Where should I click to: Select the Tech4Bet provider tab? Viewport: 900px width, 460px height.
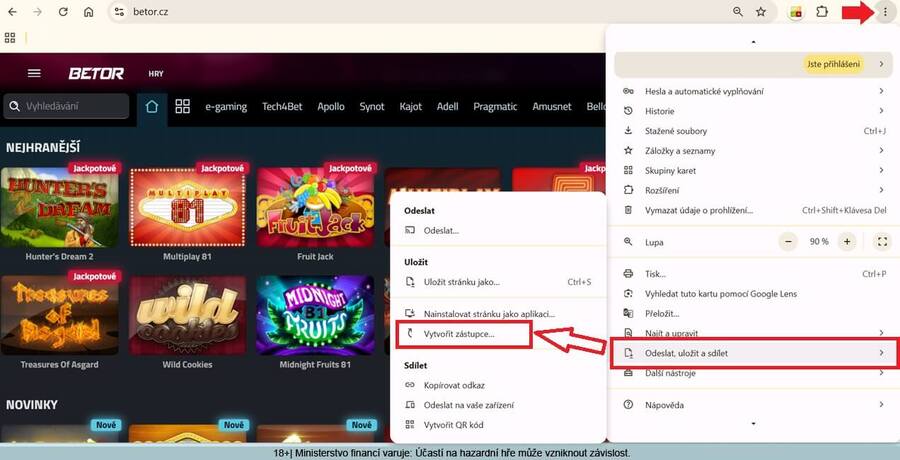282,107
